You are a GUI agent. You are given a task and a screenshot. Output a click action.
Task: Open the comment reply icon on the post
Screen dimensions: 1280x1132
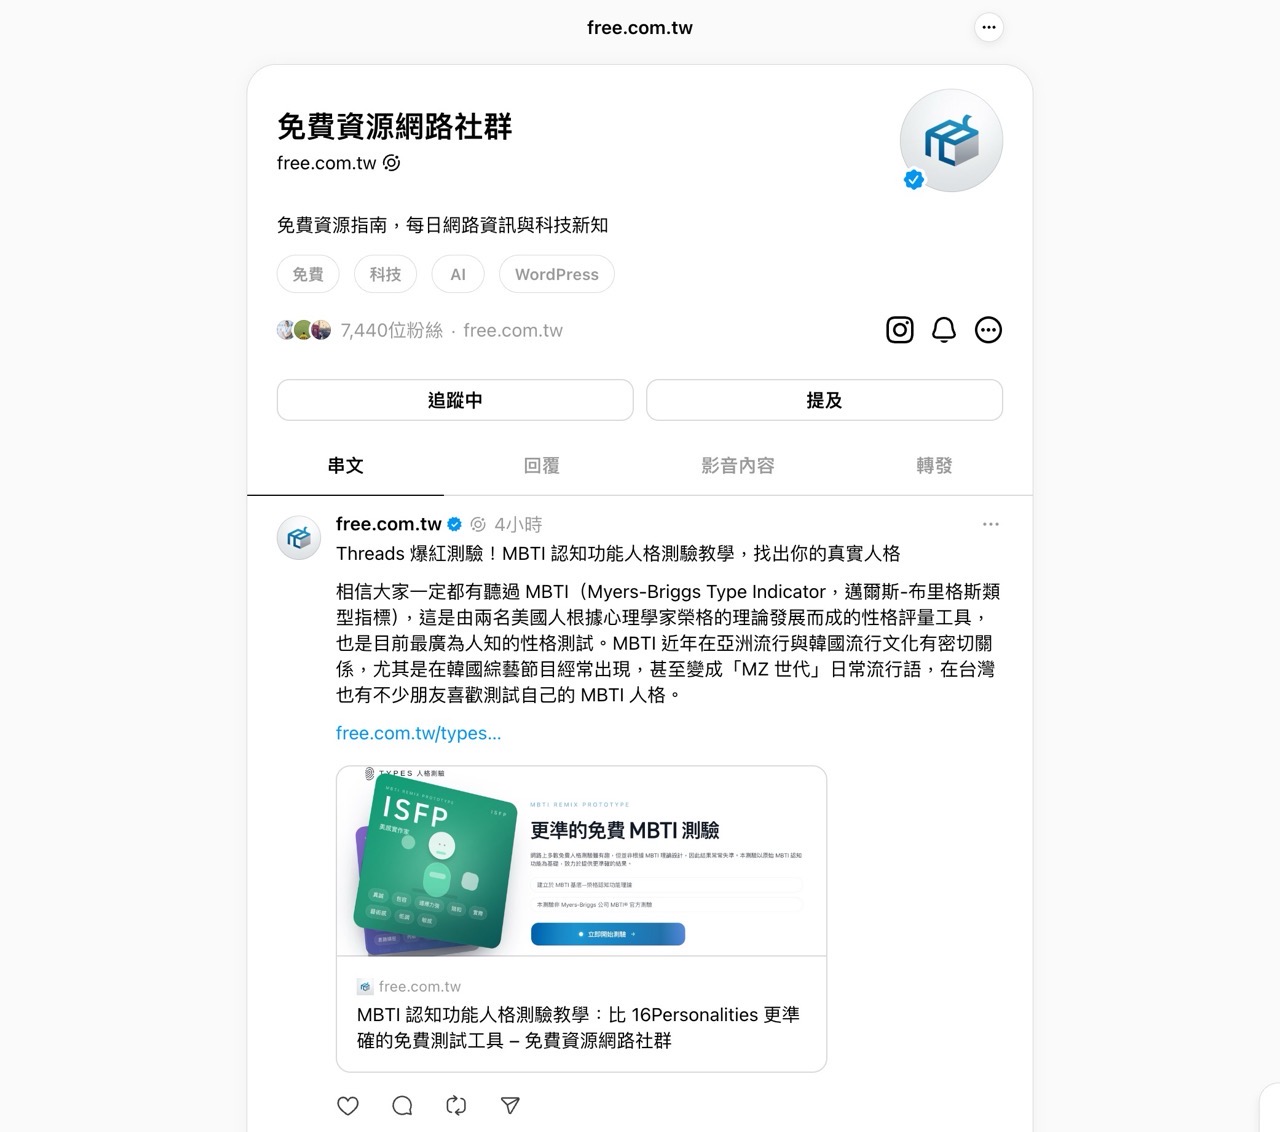point(402,1105)
